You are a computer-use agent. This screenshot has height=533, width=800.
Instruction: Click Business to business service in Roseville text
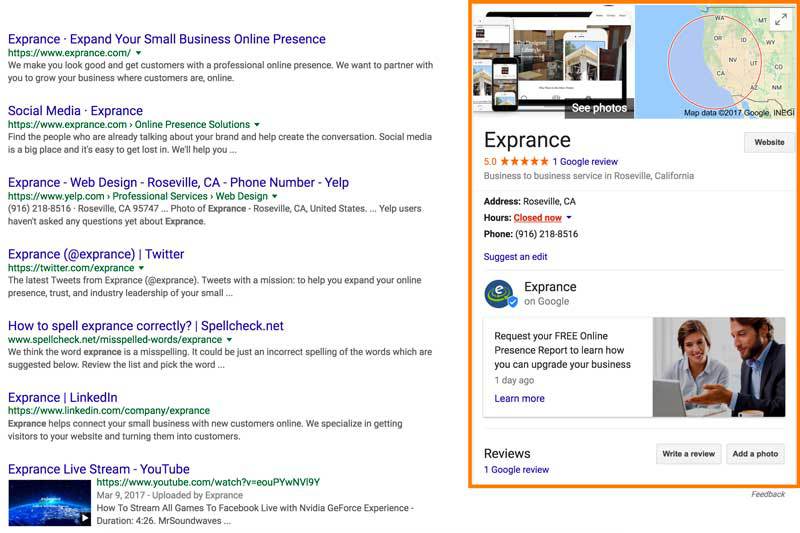click(589, 176)
